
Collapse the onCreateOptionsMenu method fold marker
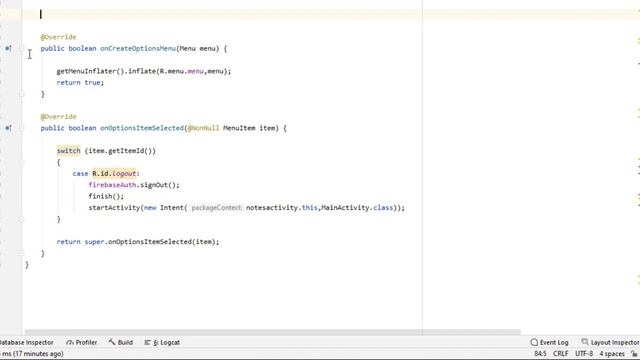pyautogui.click(x=22, y=49)
